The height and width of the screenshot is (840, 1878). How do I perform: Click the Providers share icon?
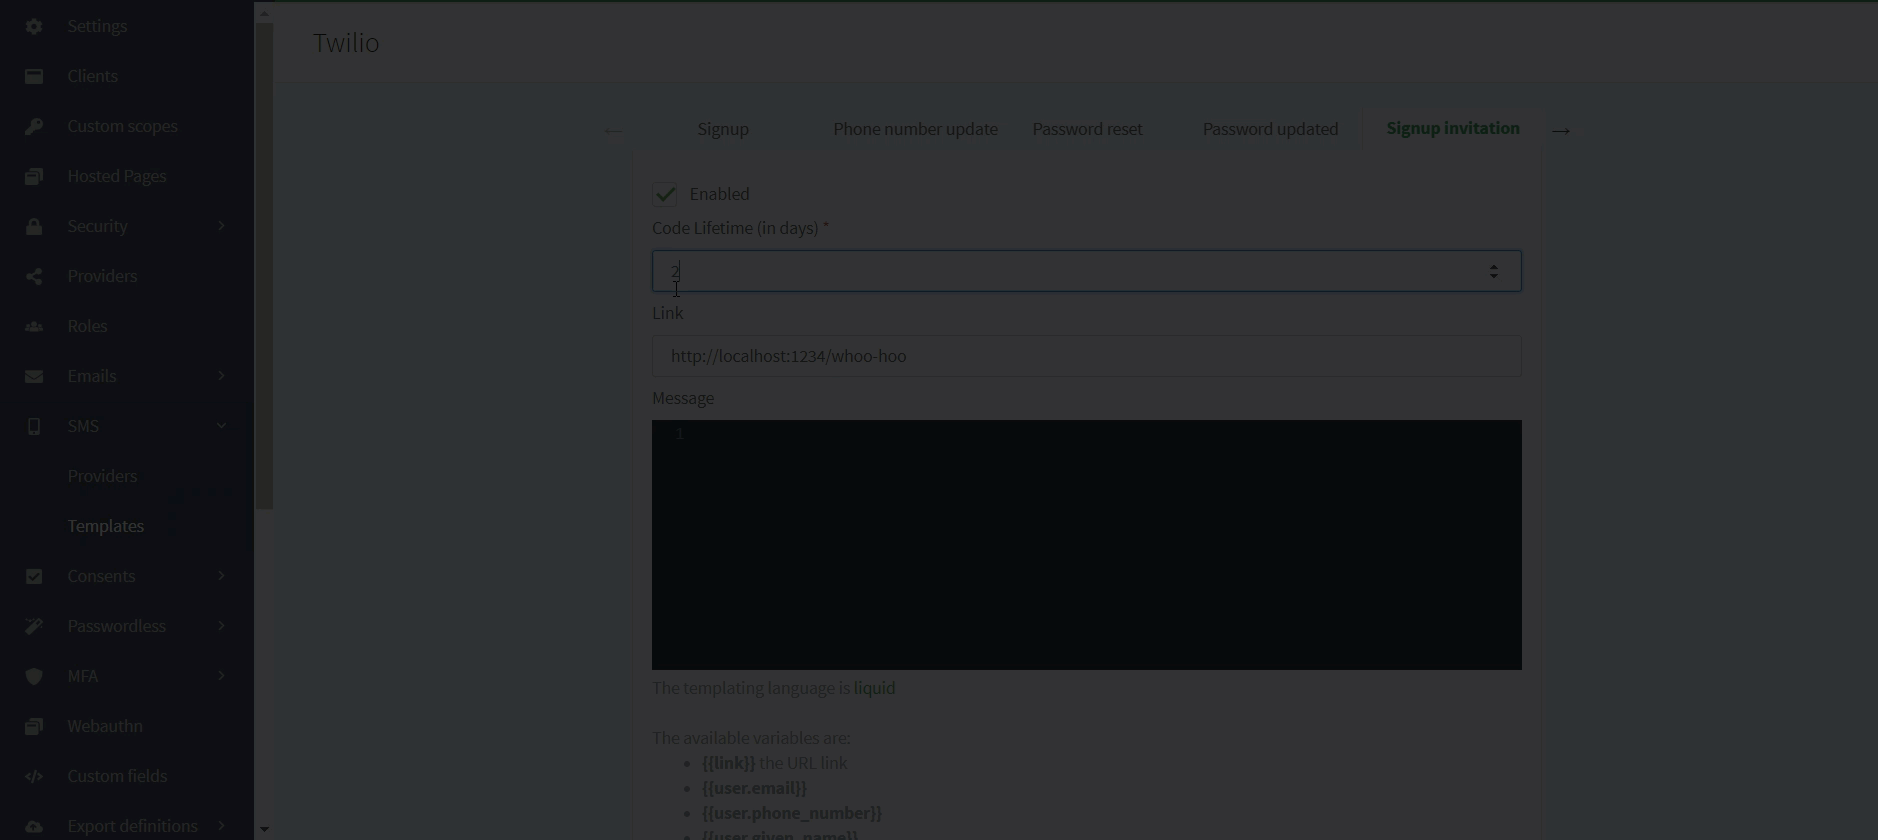pos(34,276)
